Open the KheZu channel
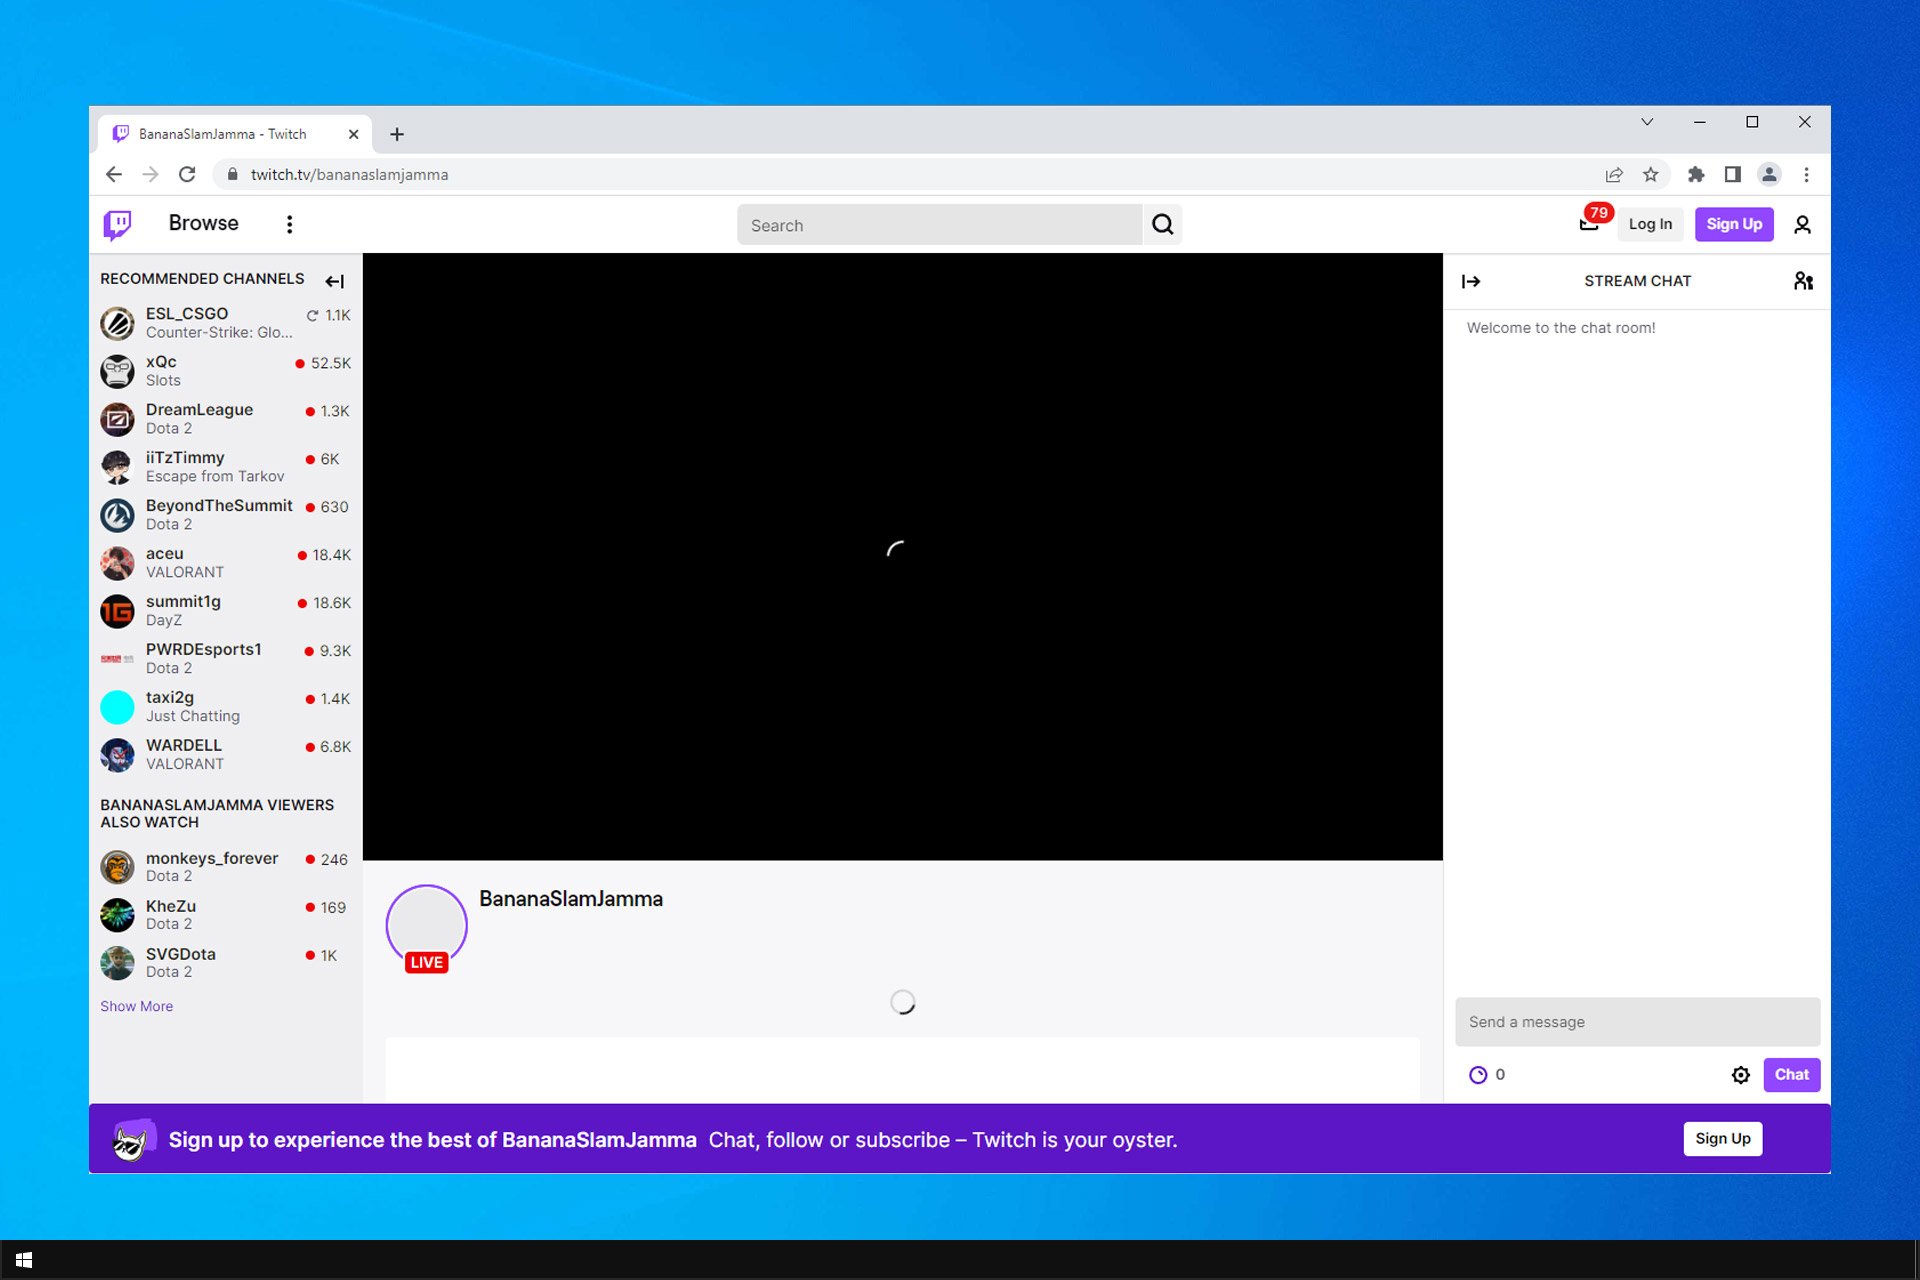 pos(226,915)
